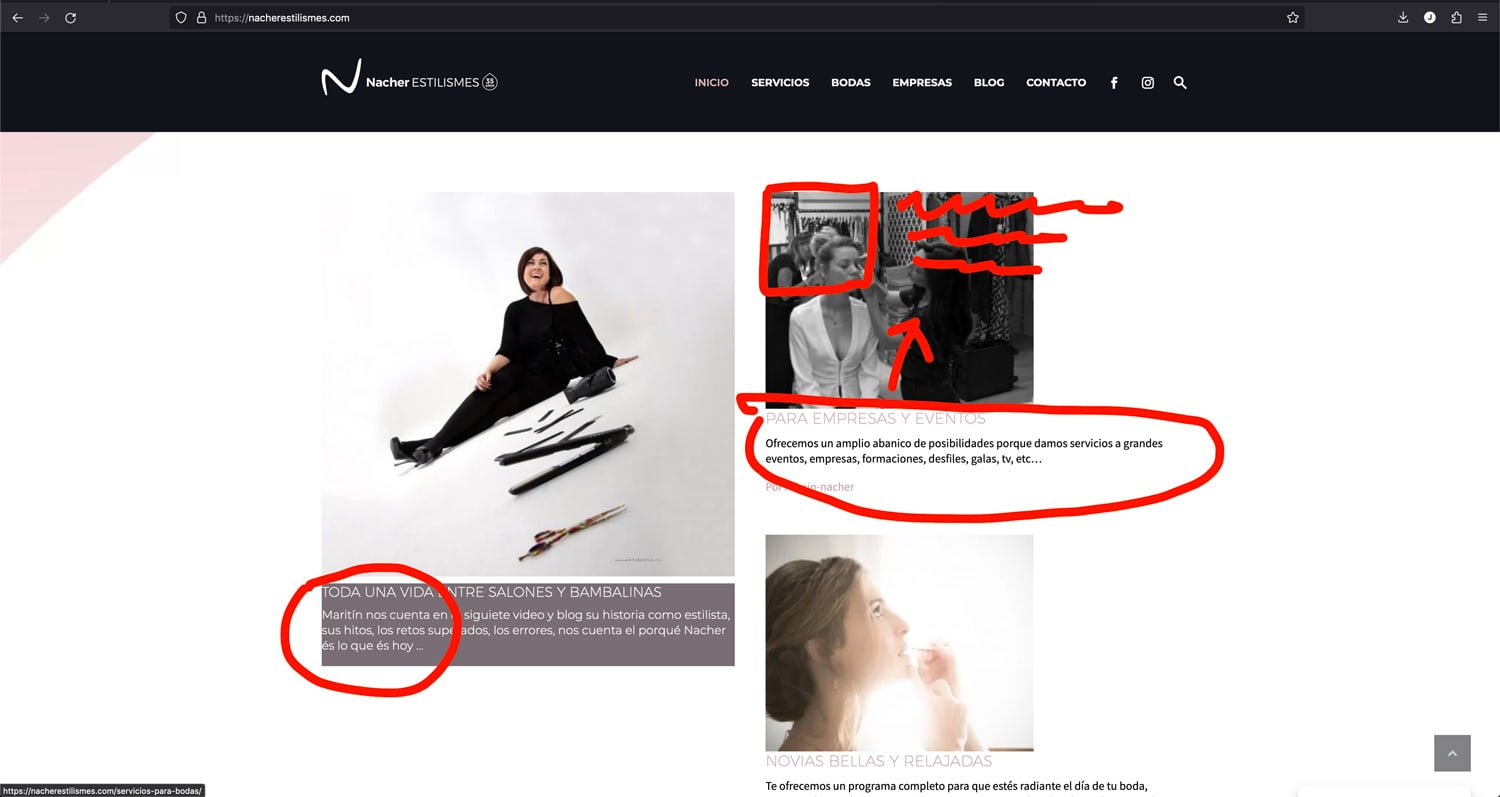Click the scroll-to-top arrow button
Image resolution: width=1500 pixels, height=797 pixels.
(1452, 753)
